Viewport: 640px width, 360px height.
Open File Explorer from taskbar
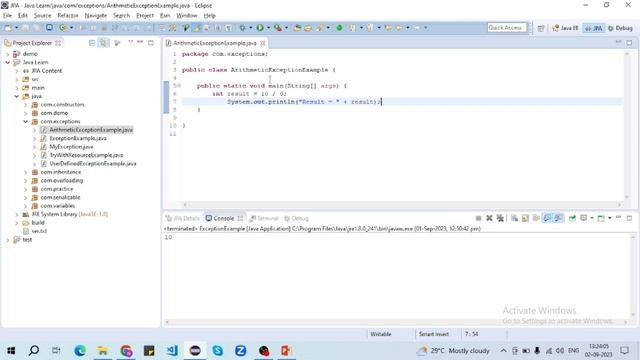click(x=103, y=351)
